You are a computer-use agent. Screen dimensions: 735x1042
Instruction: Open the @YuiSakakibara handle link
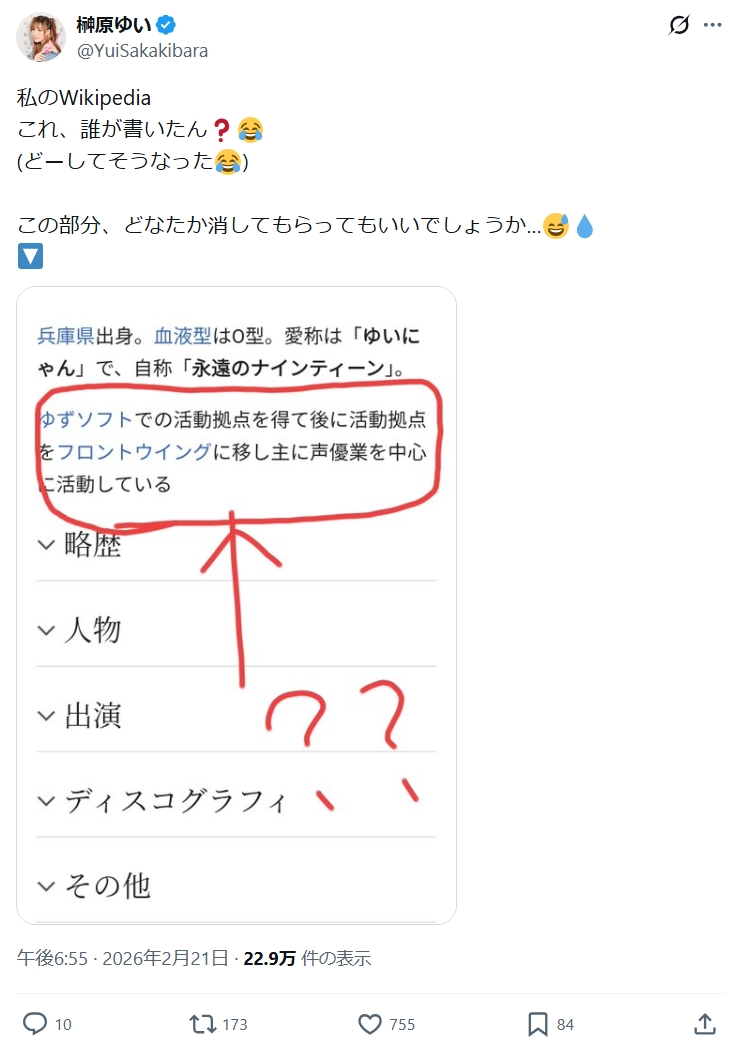pos(142,51)
